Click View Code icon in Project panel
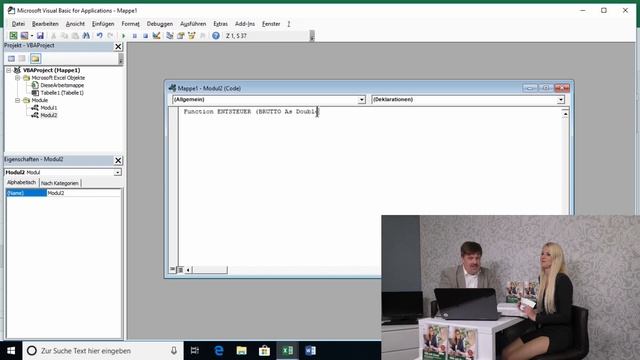640x360 pixels. tap(11, 59)
